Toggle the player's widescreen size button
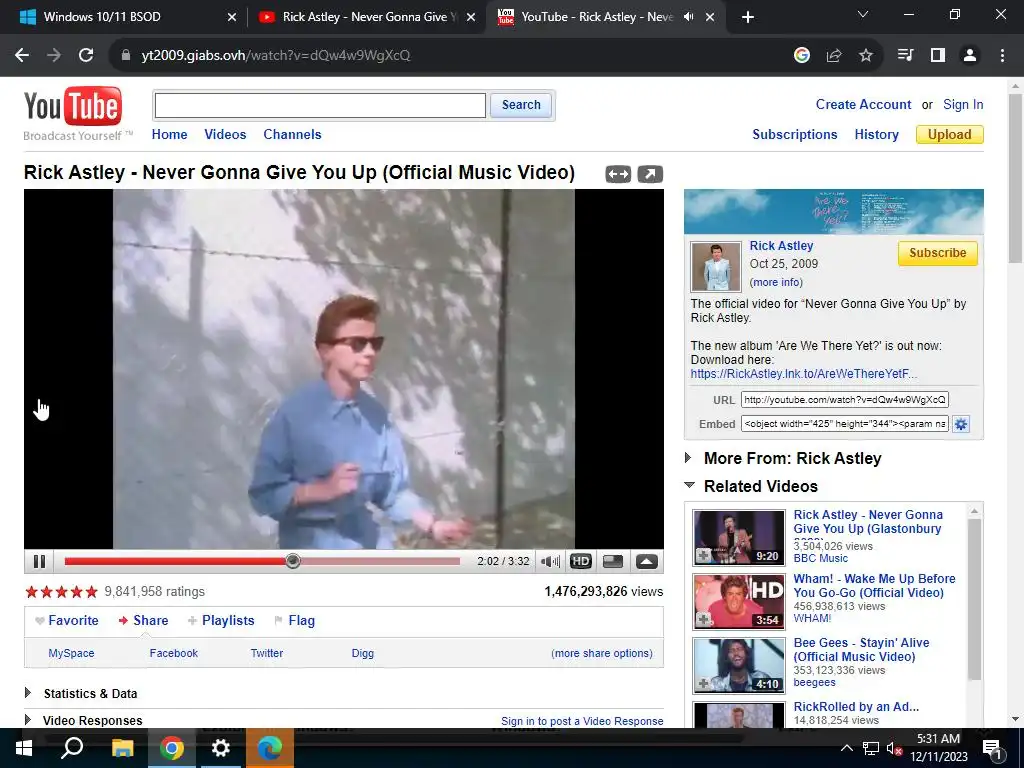 coord(613,562)
